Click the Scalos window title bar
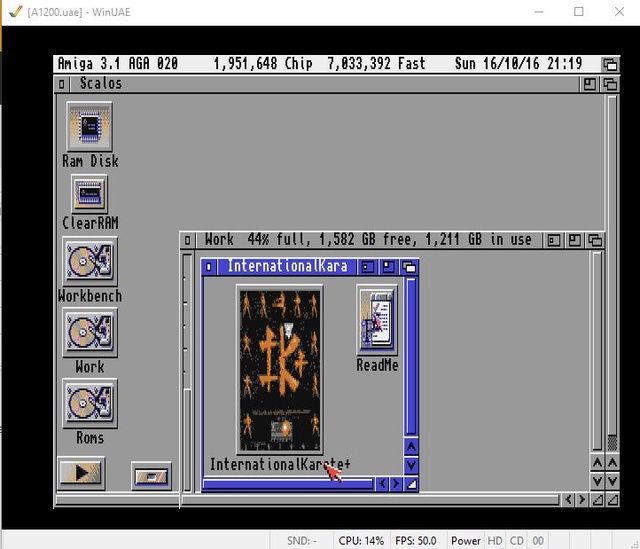The image size is (640, 549). [324, 84]
